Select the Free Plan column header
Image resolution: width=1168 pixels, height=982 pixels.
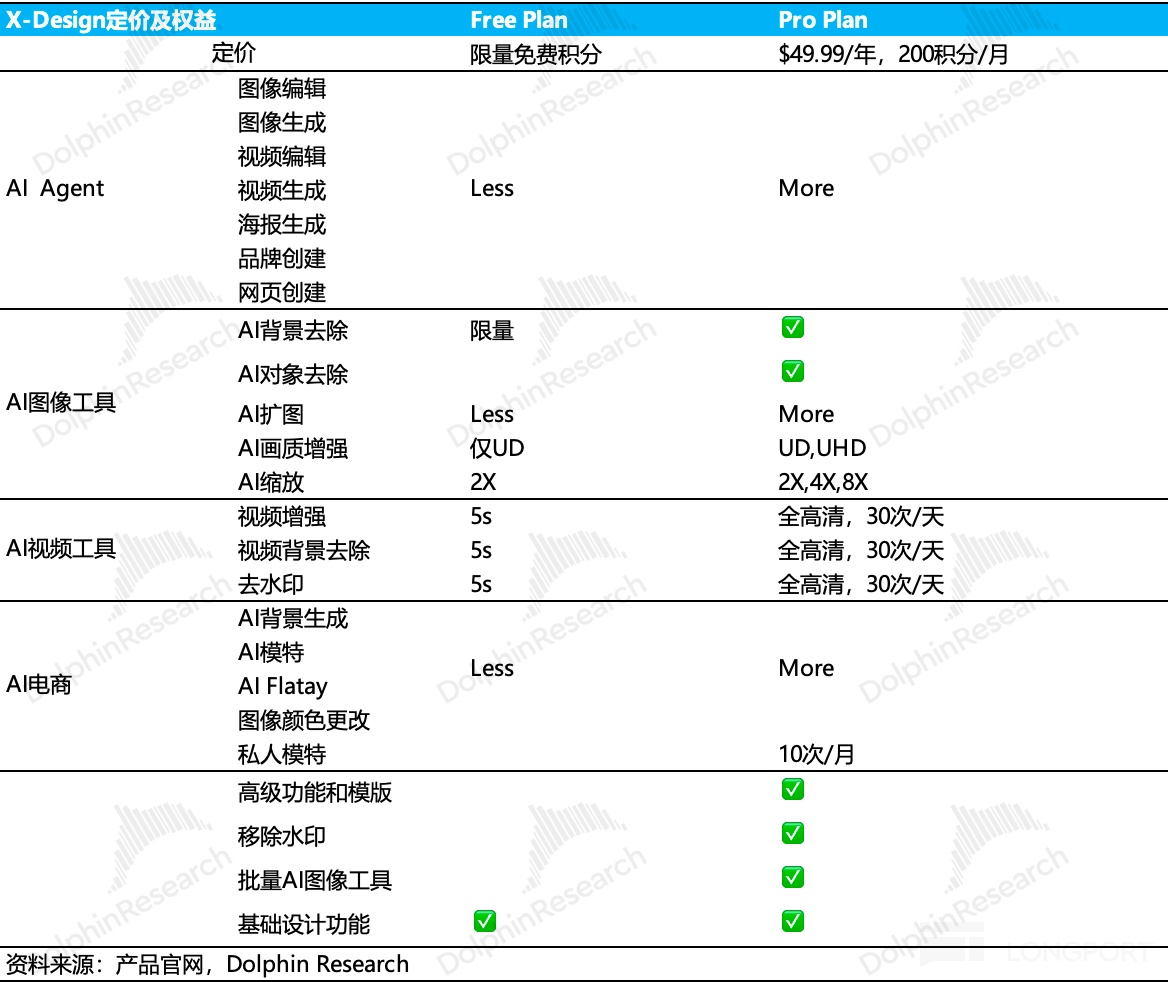click(x=518, y=20)
